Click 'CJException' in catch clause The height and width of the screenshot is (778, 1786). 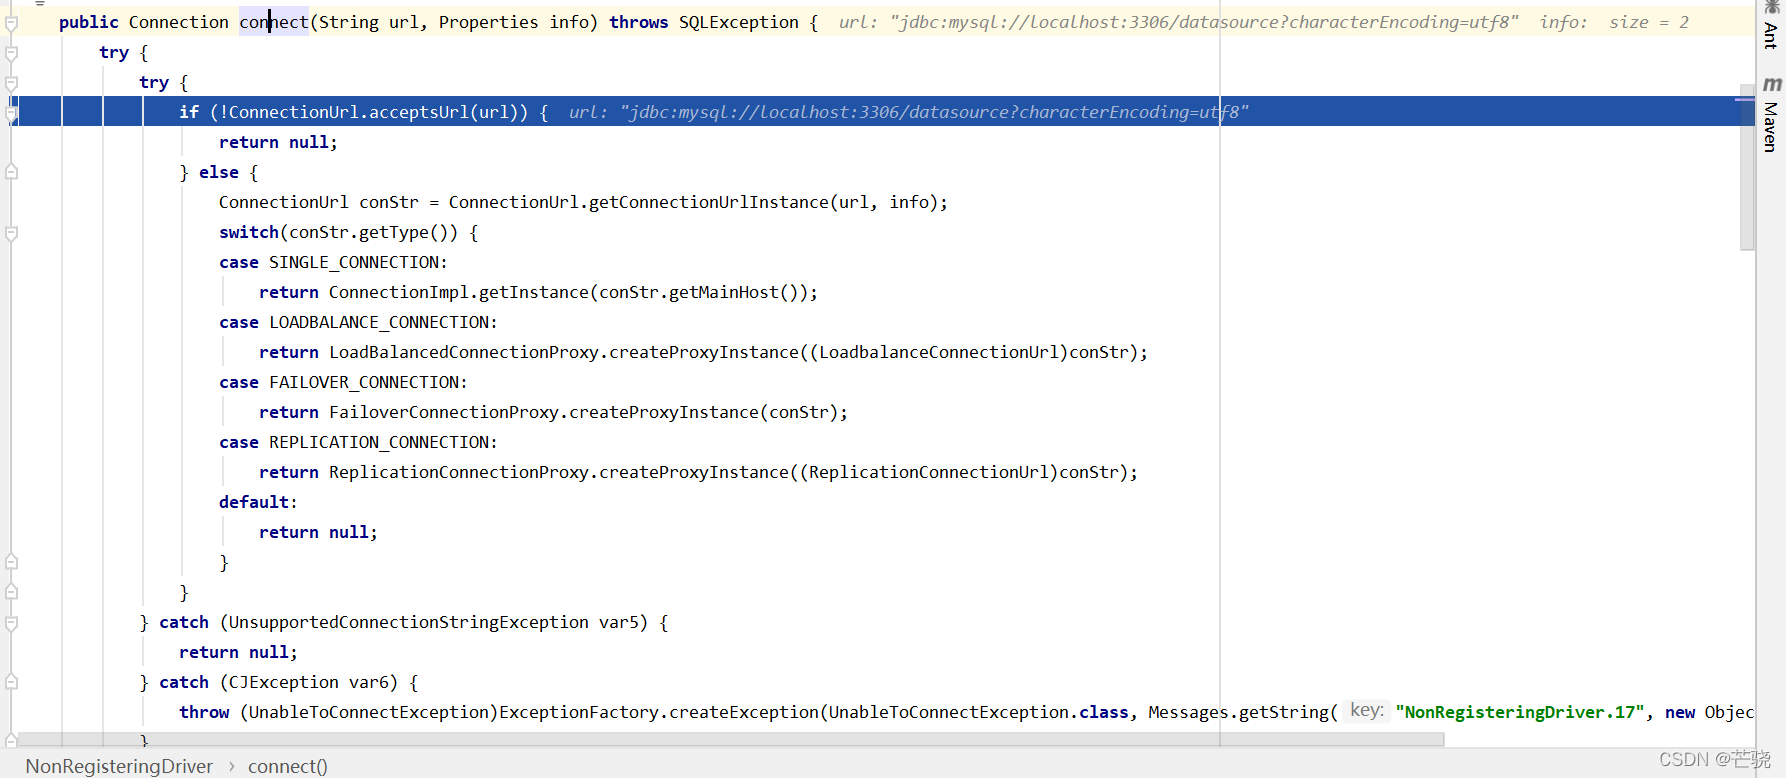(x=284, y=682)
